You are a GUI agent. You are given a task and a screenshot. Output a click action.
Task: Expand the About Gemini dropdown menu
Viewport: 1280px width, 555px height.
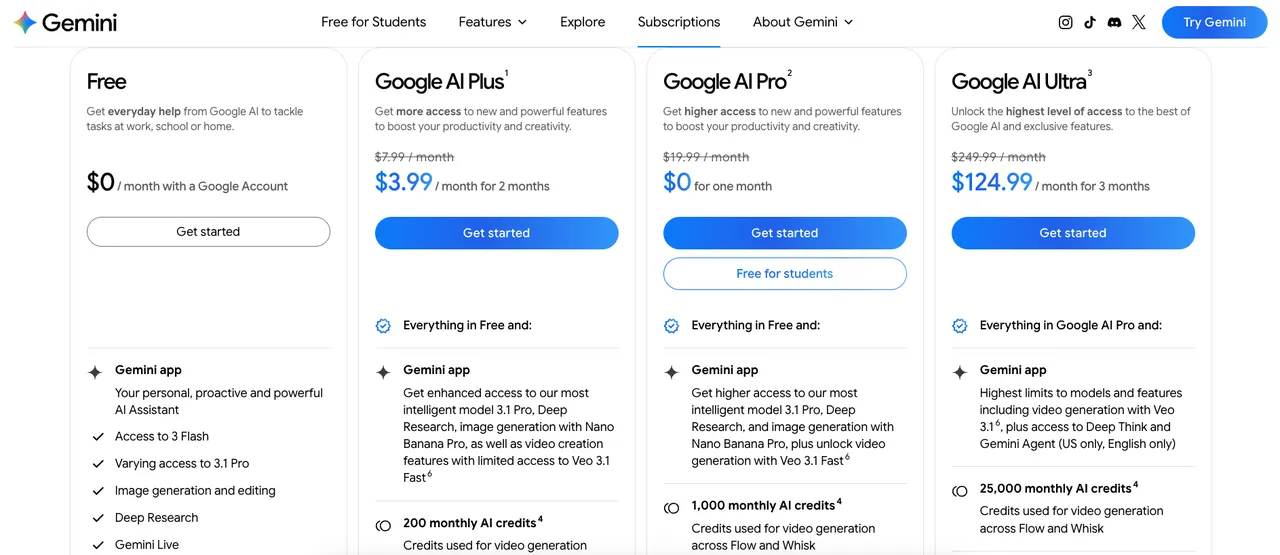coord(803,22)
